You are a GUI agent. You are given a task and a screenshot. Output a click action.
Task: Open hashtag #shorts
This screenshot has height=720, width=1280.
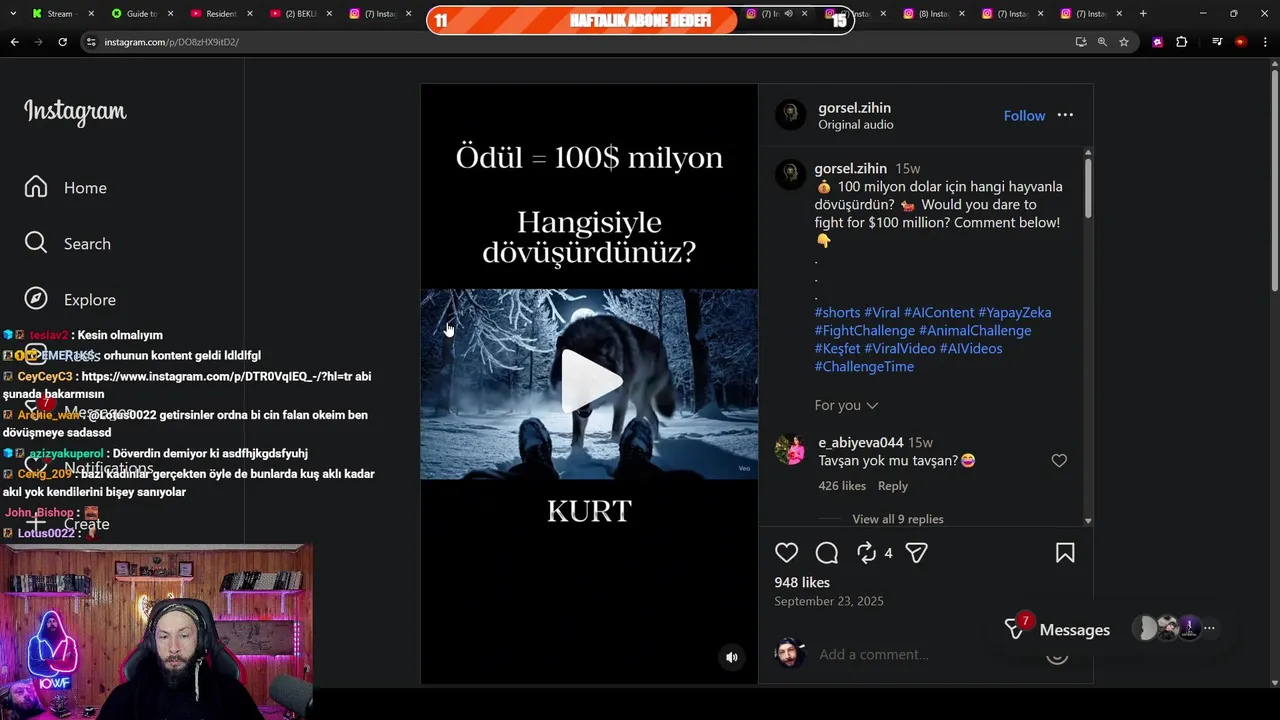(837, 313)
